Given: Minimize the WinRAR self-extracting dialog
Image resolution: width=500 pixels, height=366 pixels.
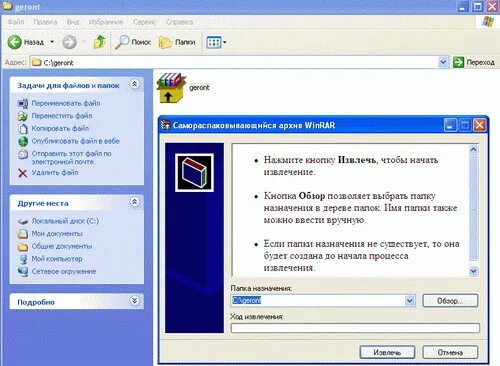Looking at the screenshot, I should [x=450, y=125].
